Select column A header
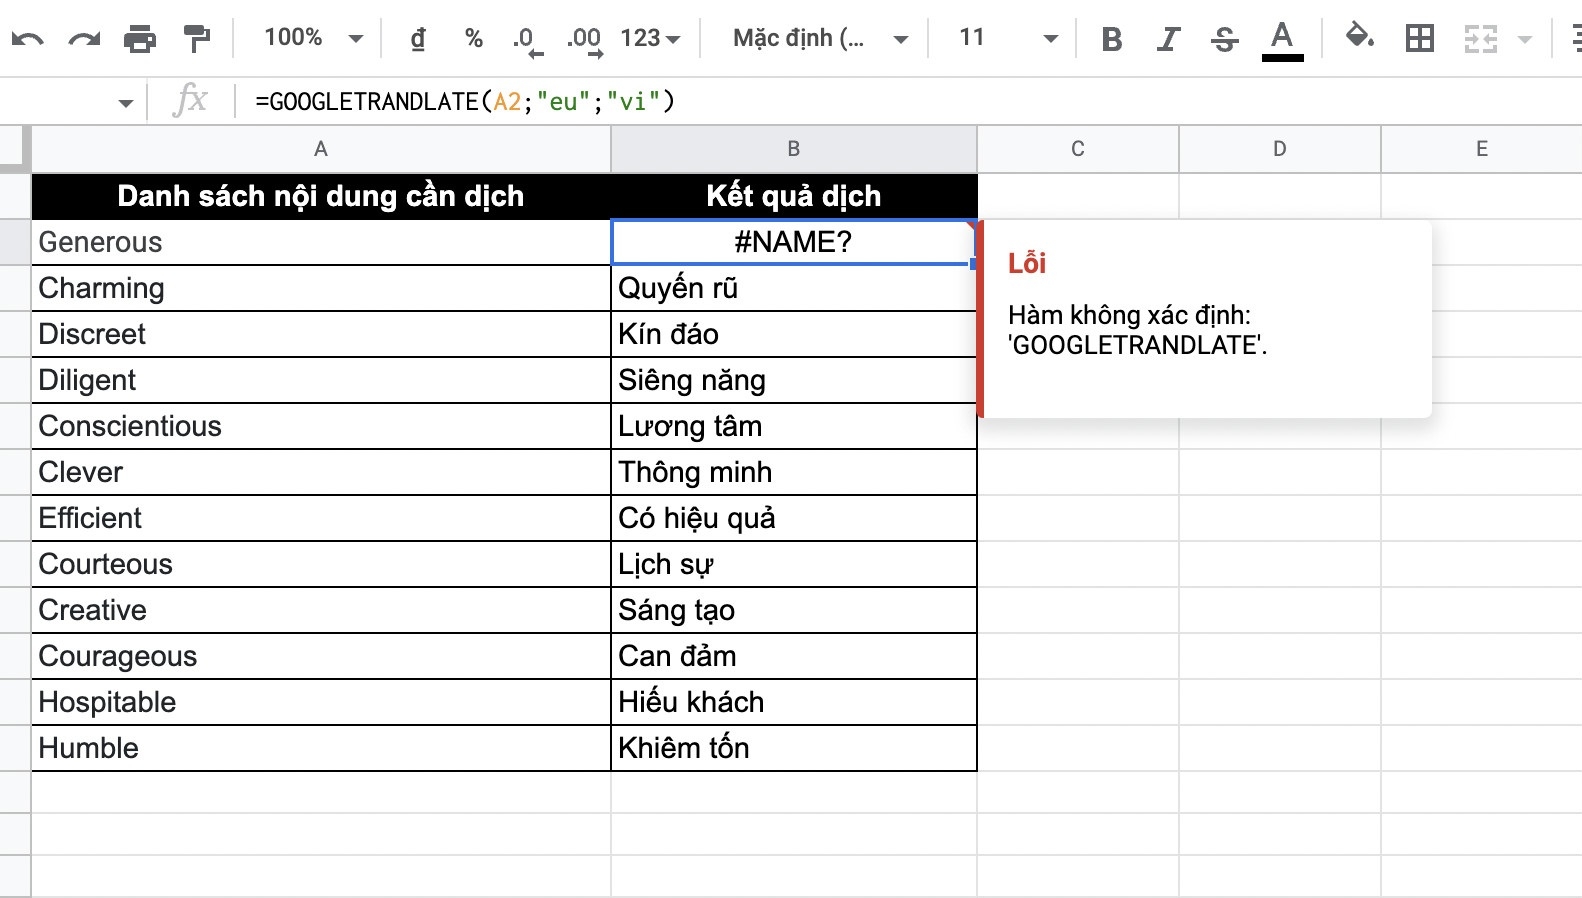 (321, 149)
